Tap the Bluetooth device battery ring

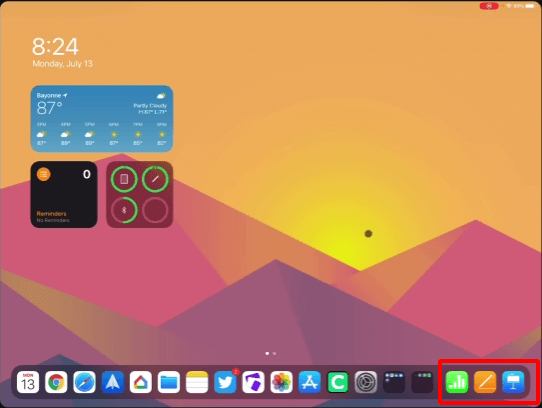[124, 210]
